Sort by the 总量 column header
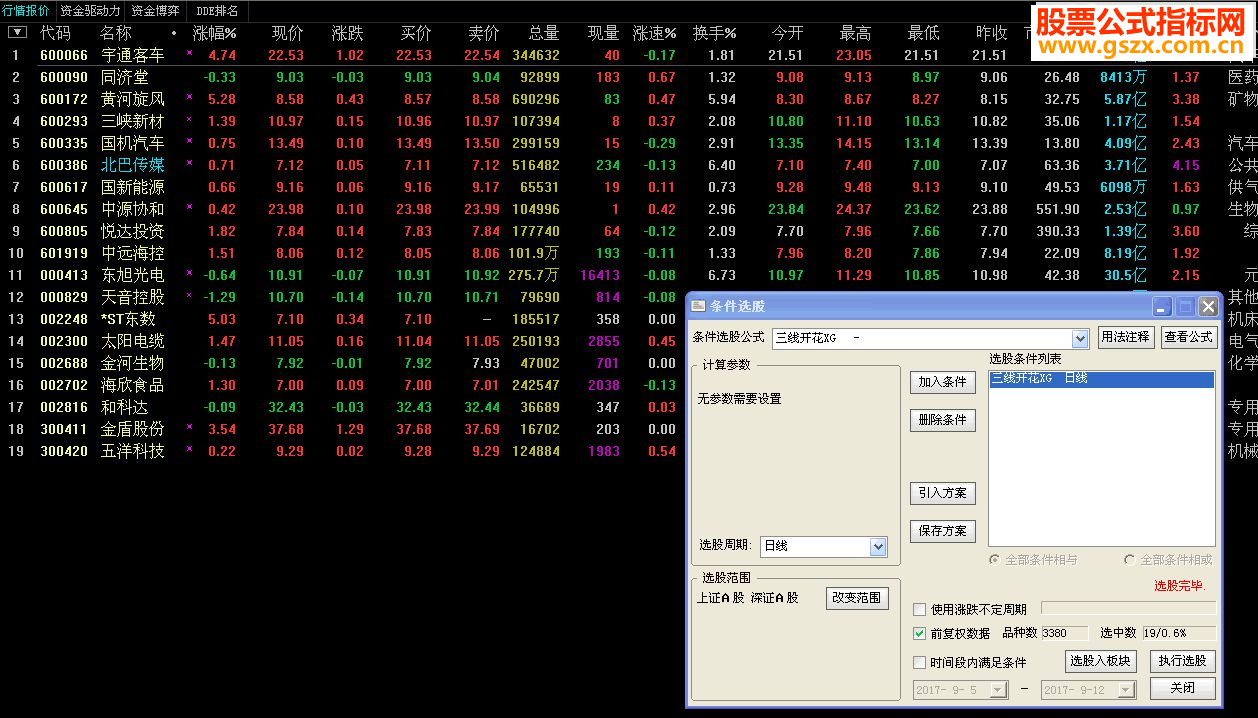 point(543,33)
